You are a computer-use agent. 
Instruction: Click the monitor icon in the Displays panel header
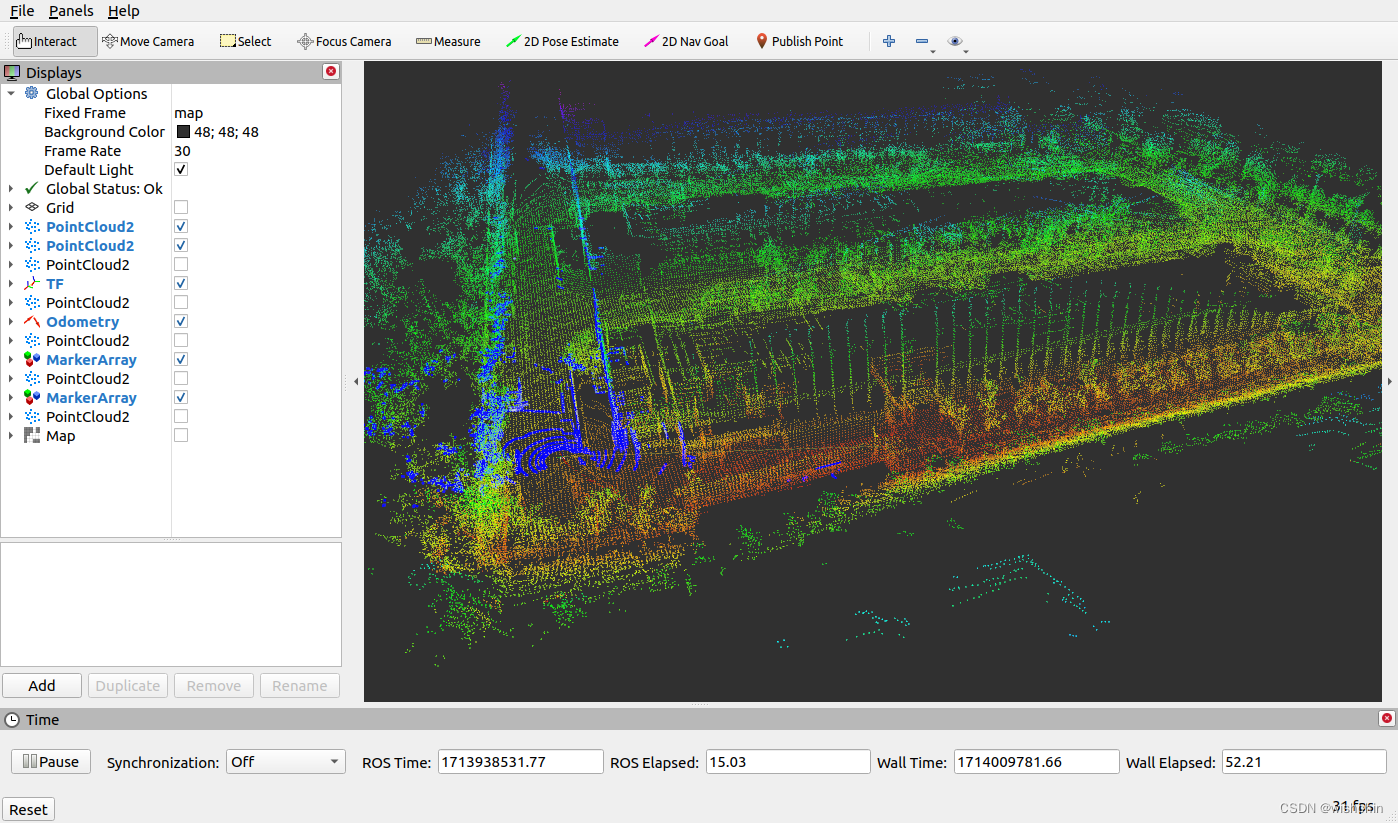[12, 72]
